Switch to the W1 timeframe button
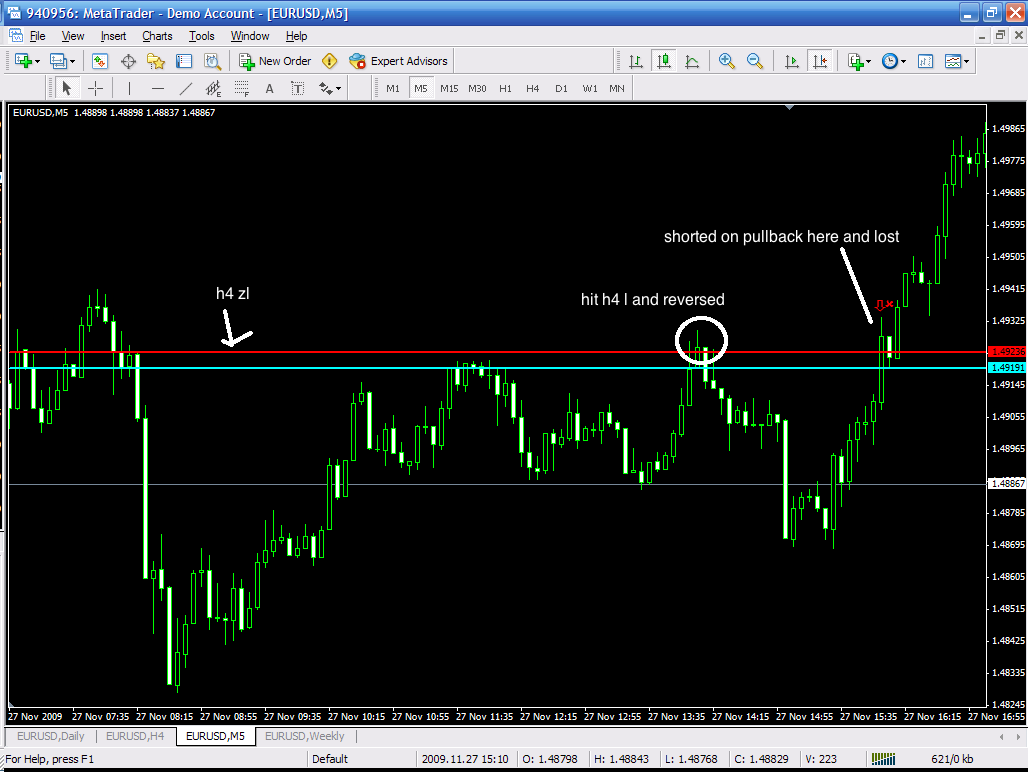This screenshot has width=1028, height=772. coord(590,88)
